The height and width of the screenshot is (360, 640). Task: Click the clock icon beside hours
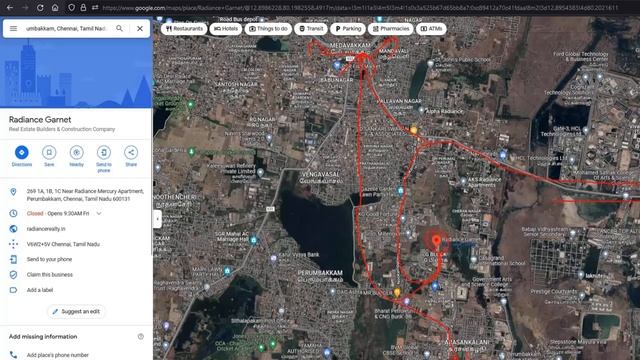(13, 213)
